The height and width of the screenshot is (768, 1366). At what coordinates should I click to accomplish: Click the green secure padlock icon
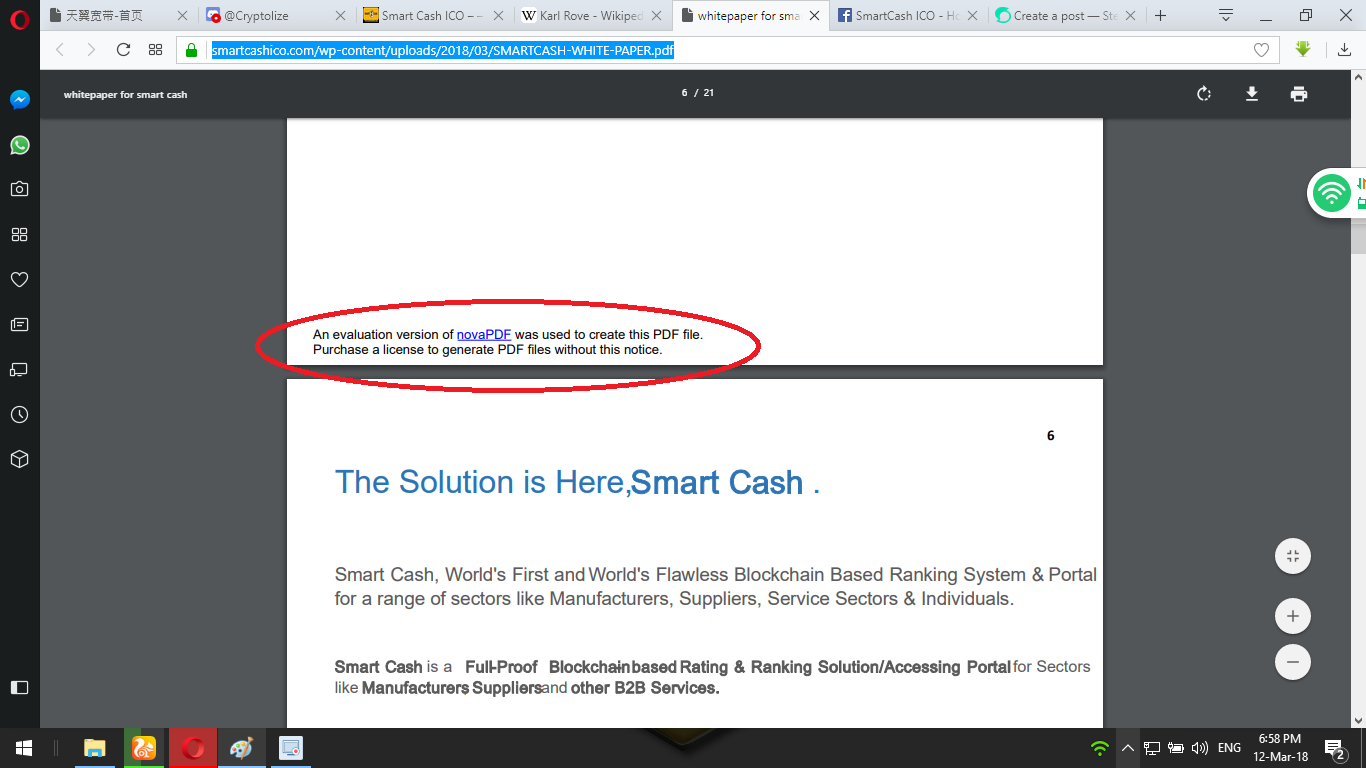coord(192,50)
